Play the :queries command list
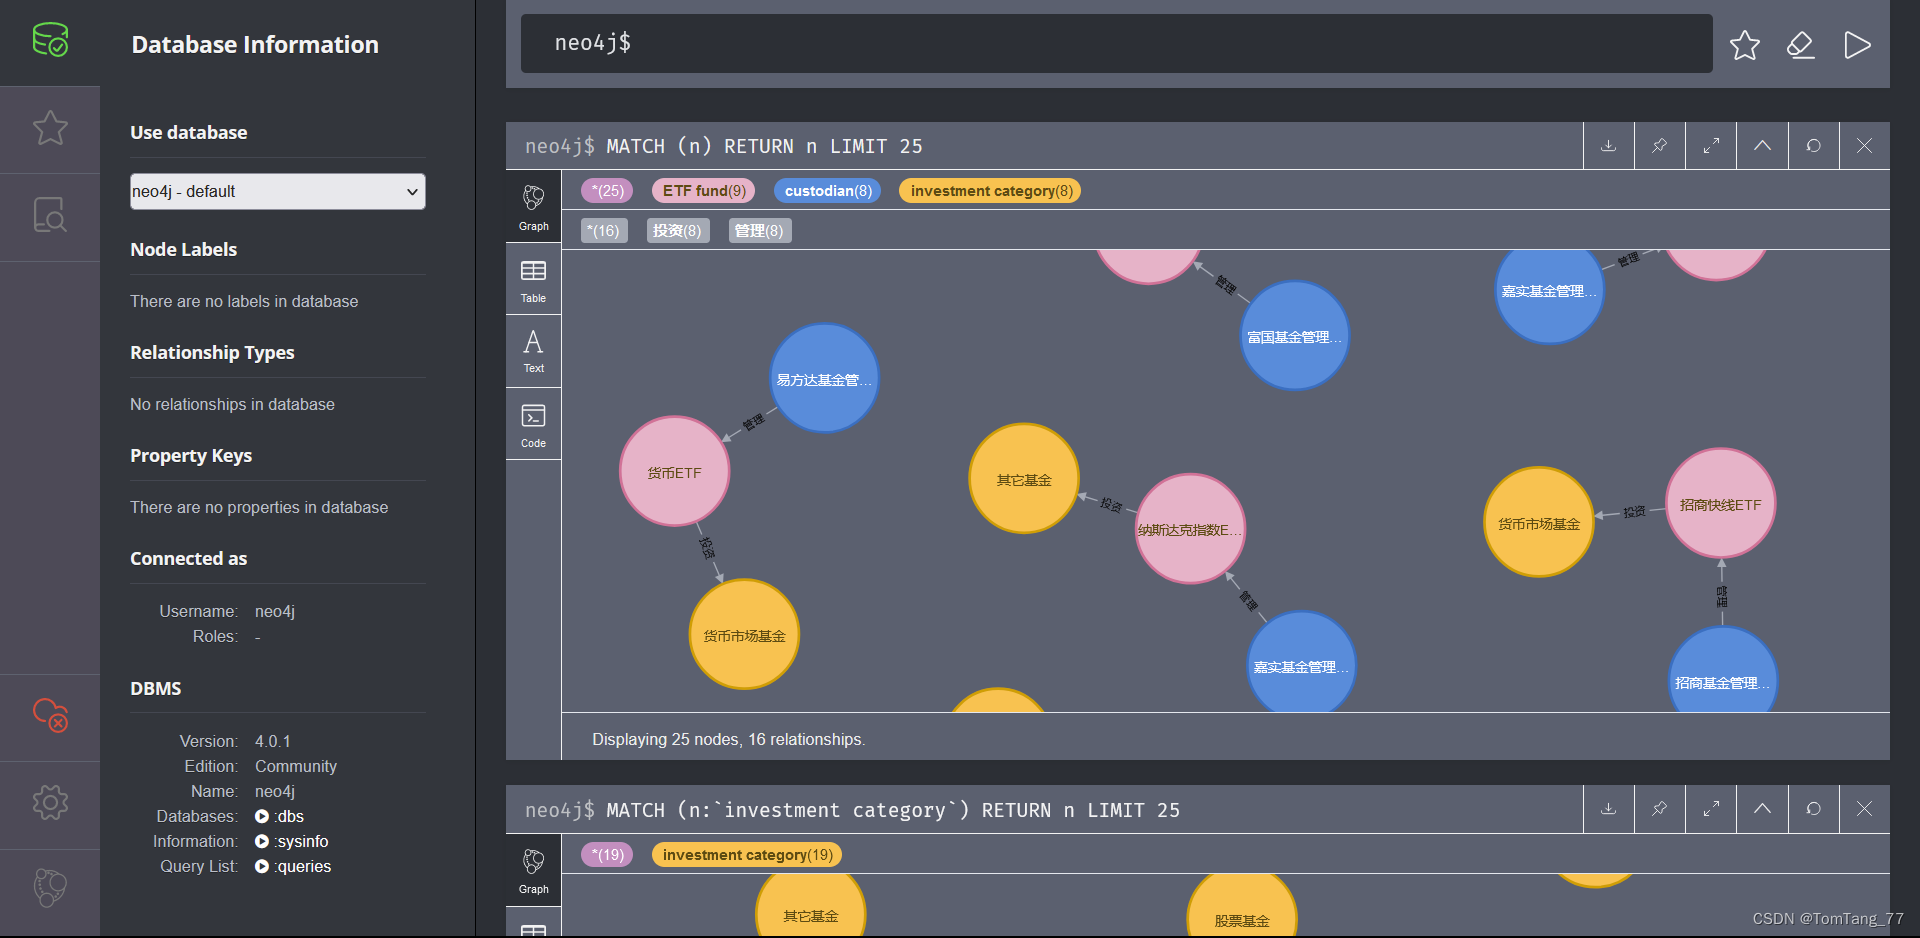 click(x=262, y=866)
